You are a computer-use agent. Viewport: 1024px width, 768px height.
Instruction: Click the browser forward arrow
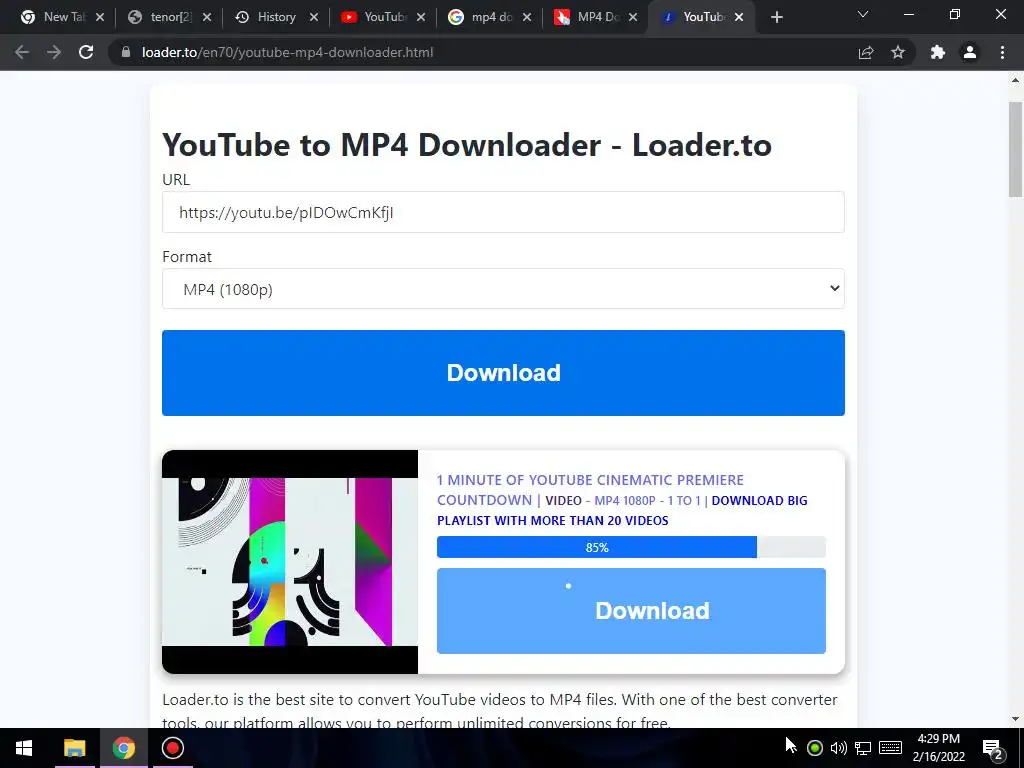pos(54,52)
